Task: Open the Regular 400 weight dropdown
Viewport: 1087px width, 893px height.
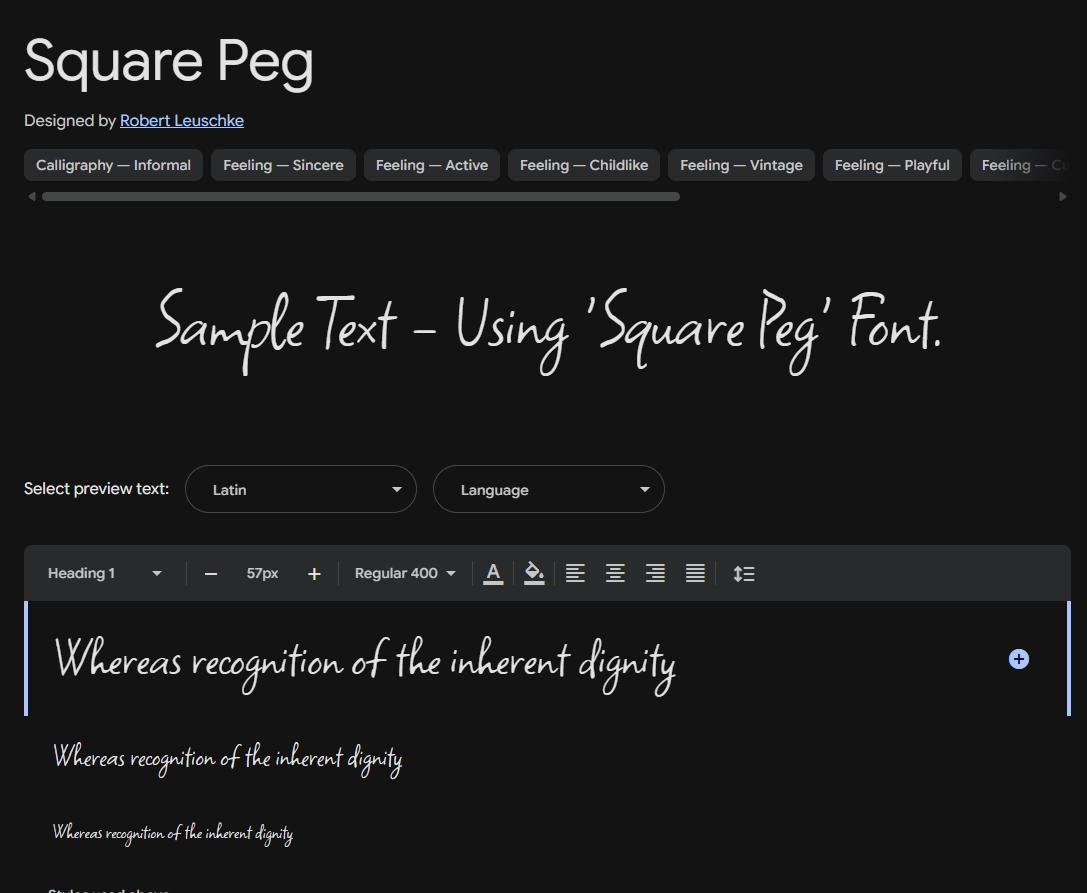Action: click(x=405, y=573)
